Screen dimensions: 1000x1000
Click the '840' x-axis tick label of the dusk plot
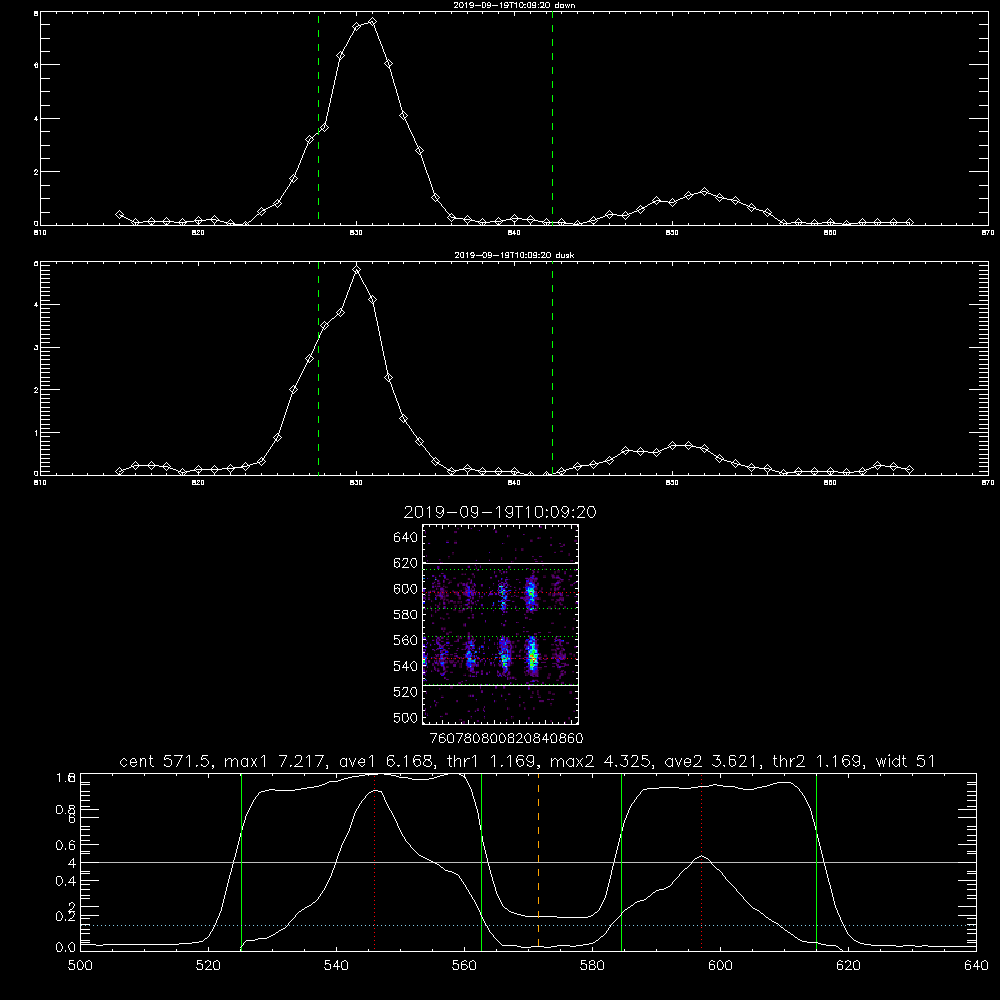[x=514, y=483]
